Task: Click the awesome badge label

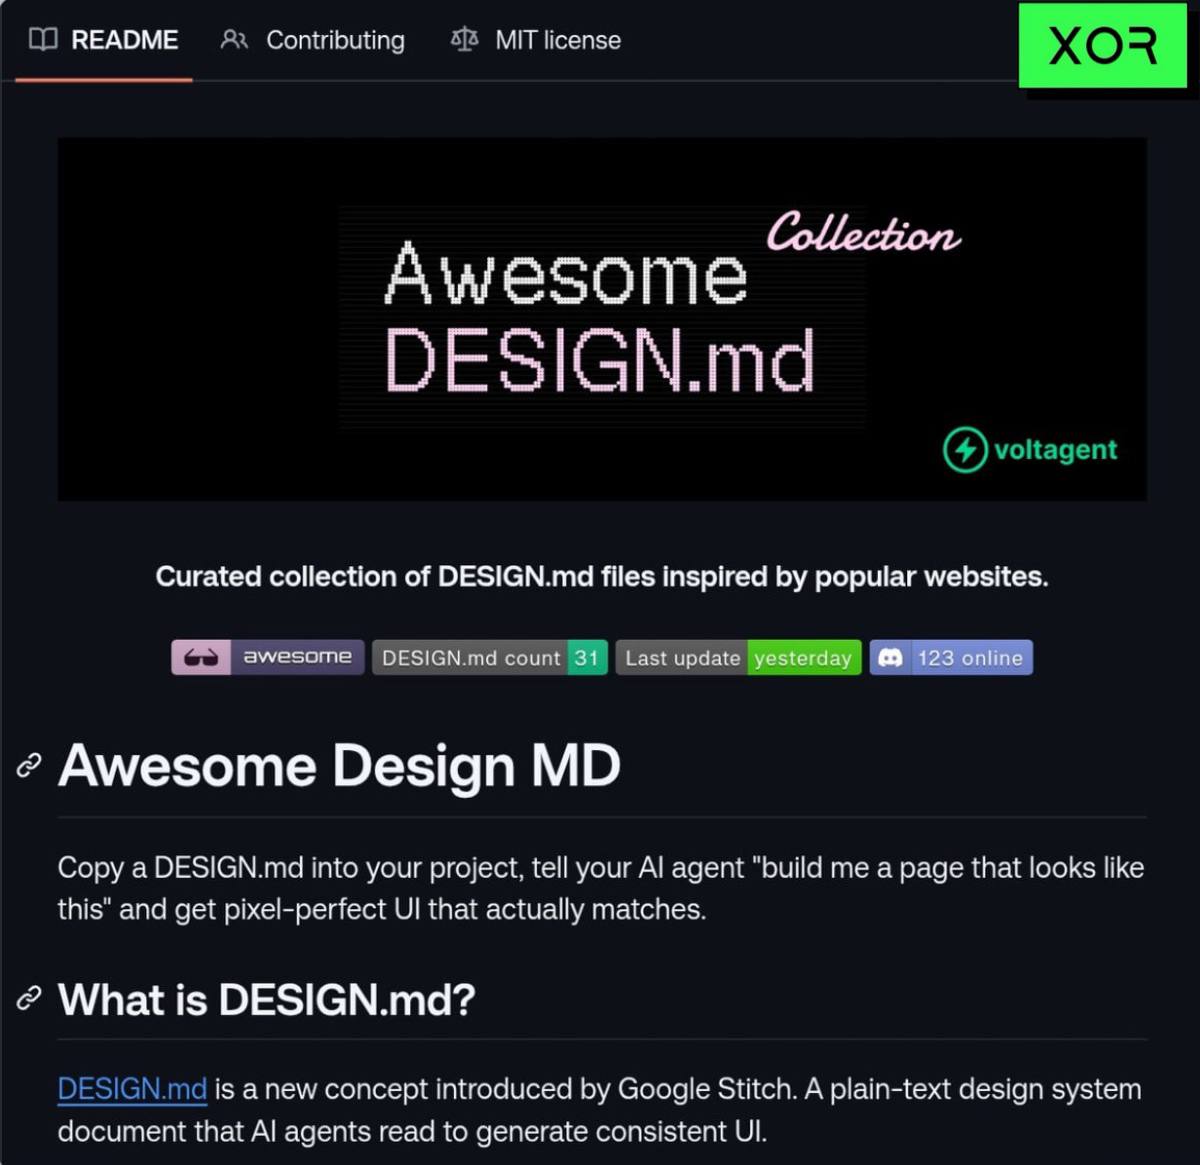Action: click(297, 657)
